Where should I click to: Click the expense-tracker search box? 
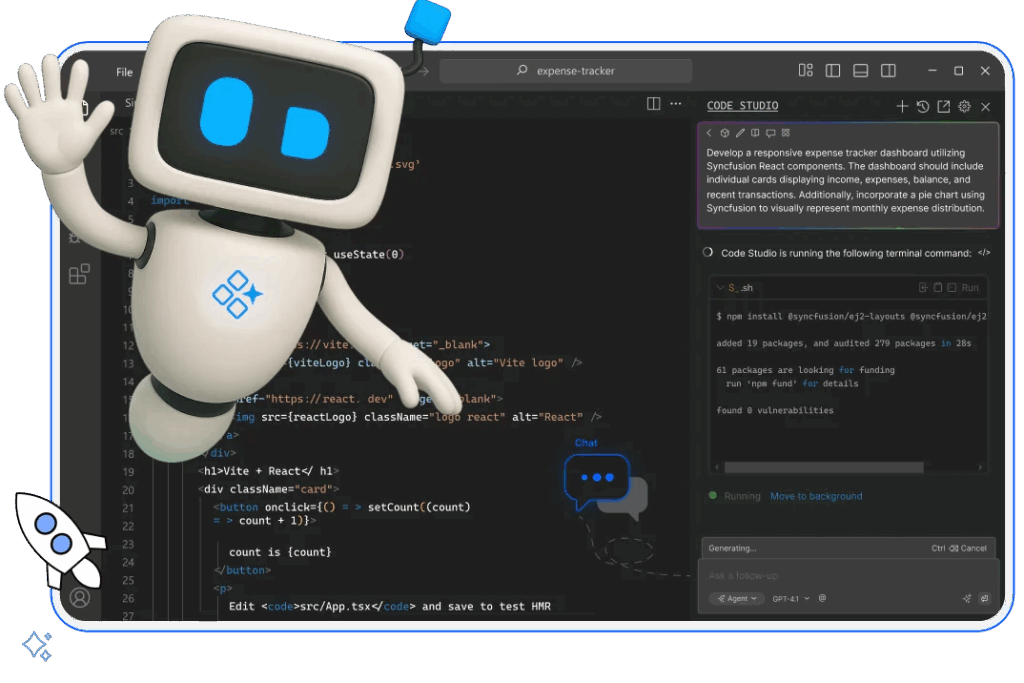coord(566,71)
